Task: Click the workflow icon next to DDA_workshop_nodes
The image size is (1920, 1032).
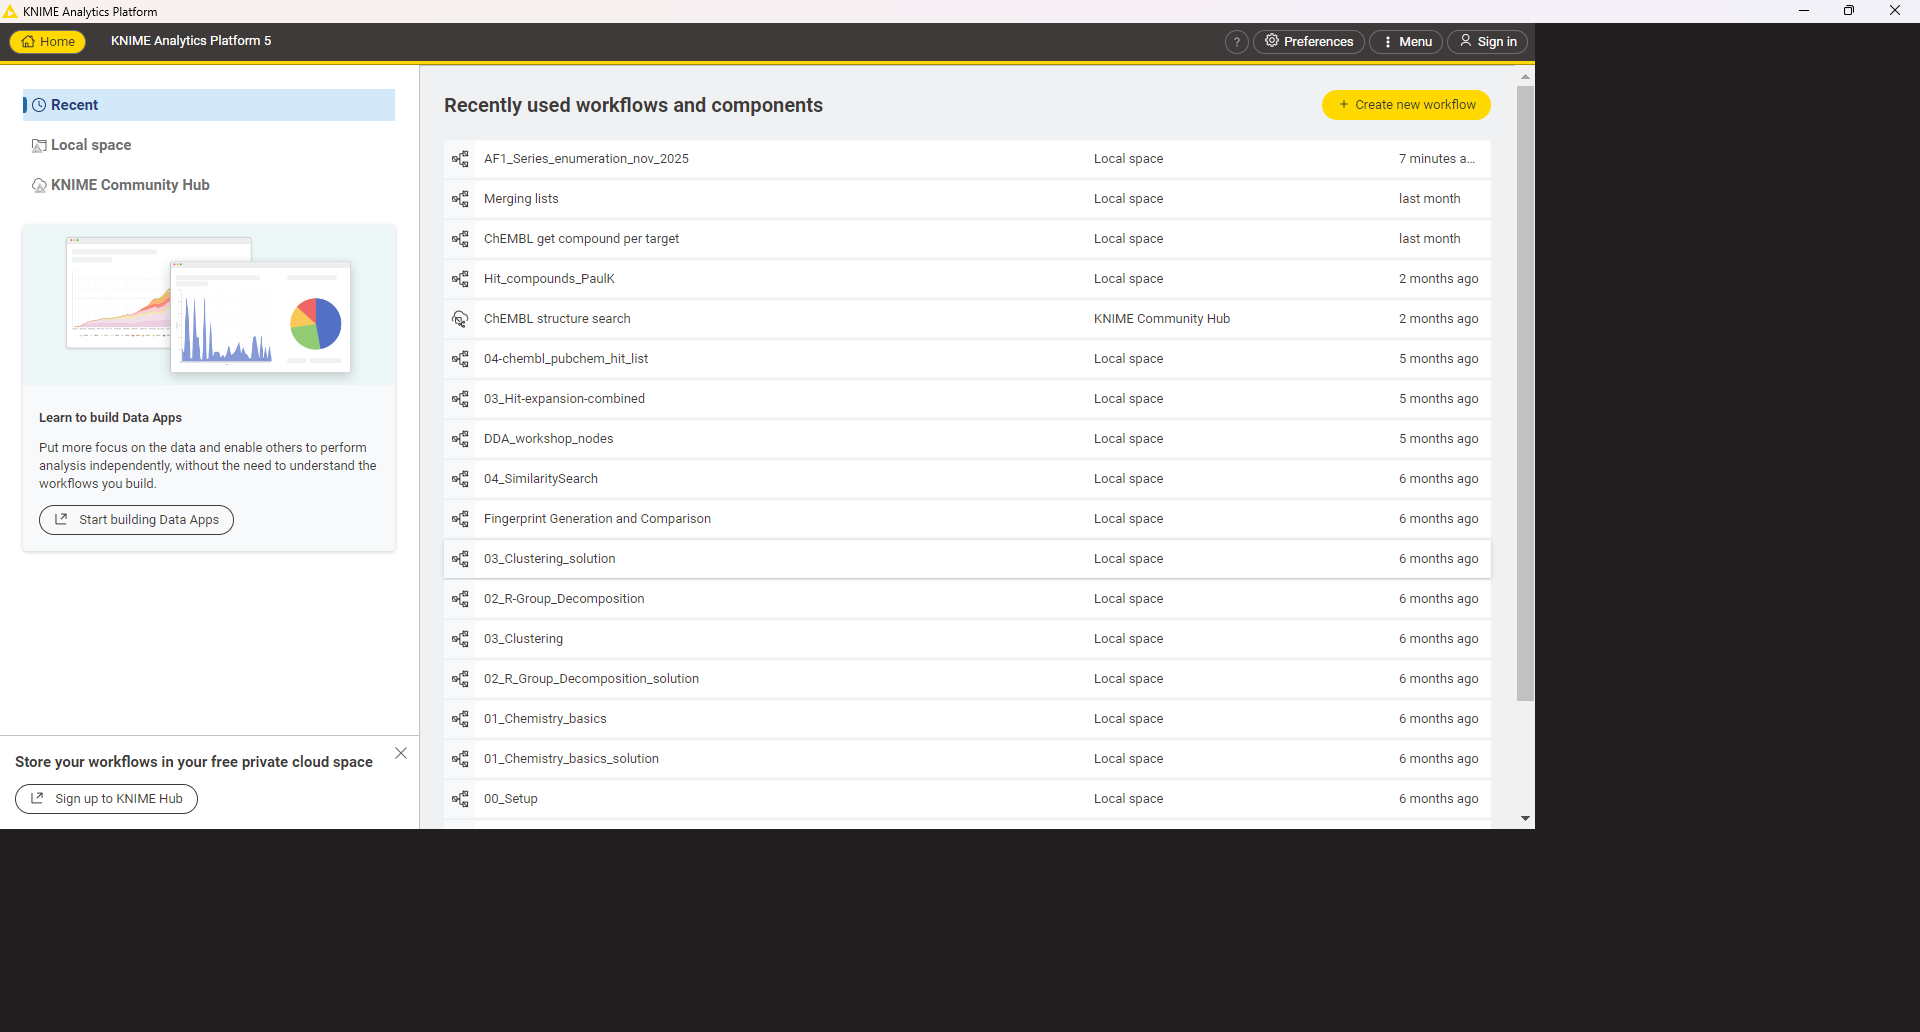Action: pos(460,439)
